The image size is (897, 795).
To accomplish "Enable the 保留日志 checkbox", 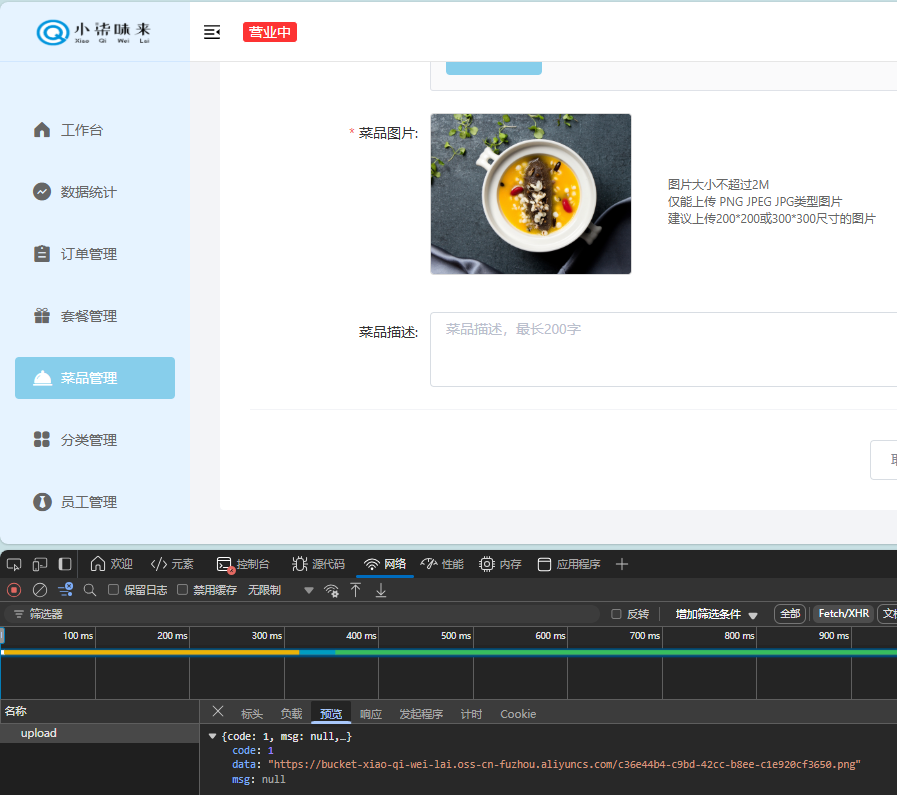I will [114, 590].
